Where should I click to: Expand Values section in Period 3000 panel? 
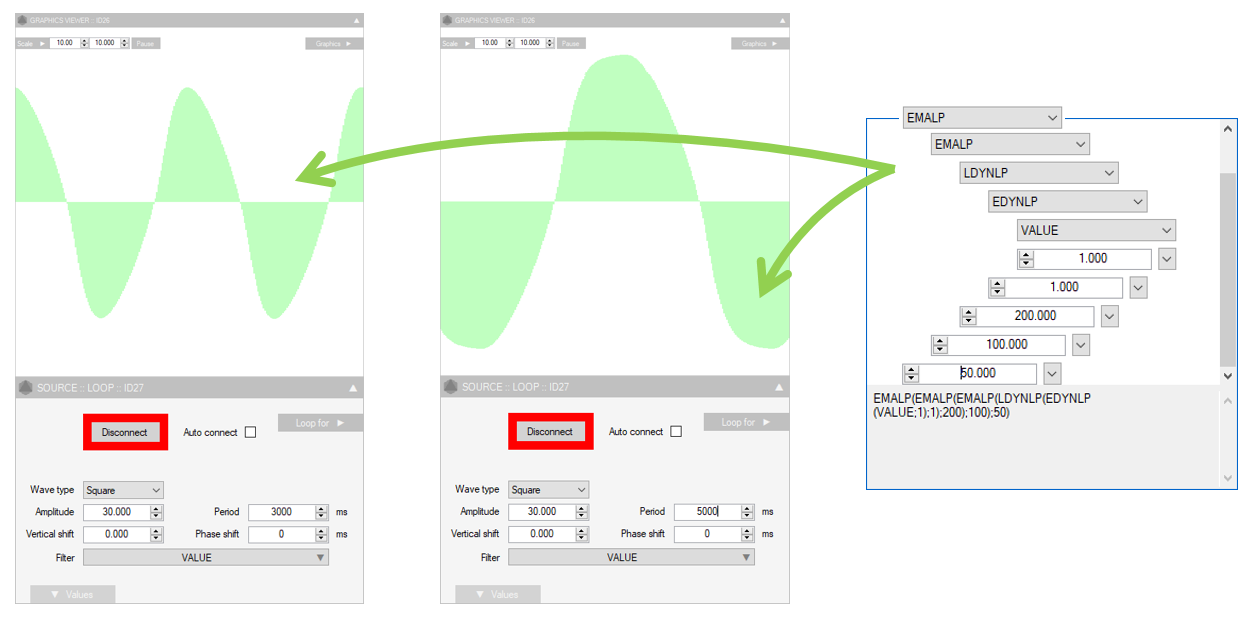pos(72,594)
